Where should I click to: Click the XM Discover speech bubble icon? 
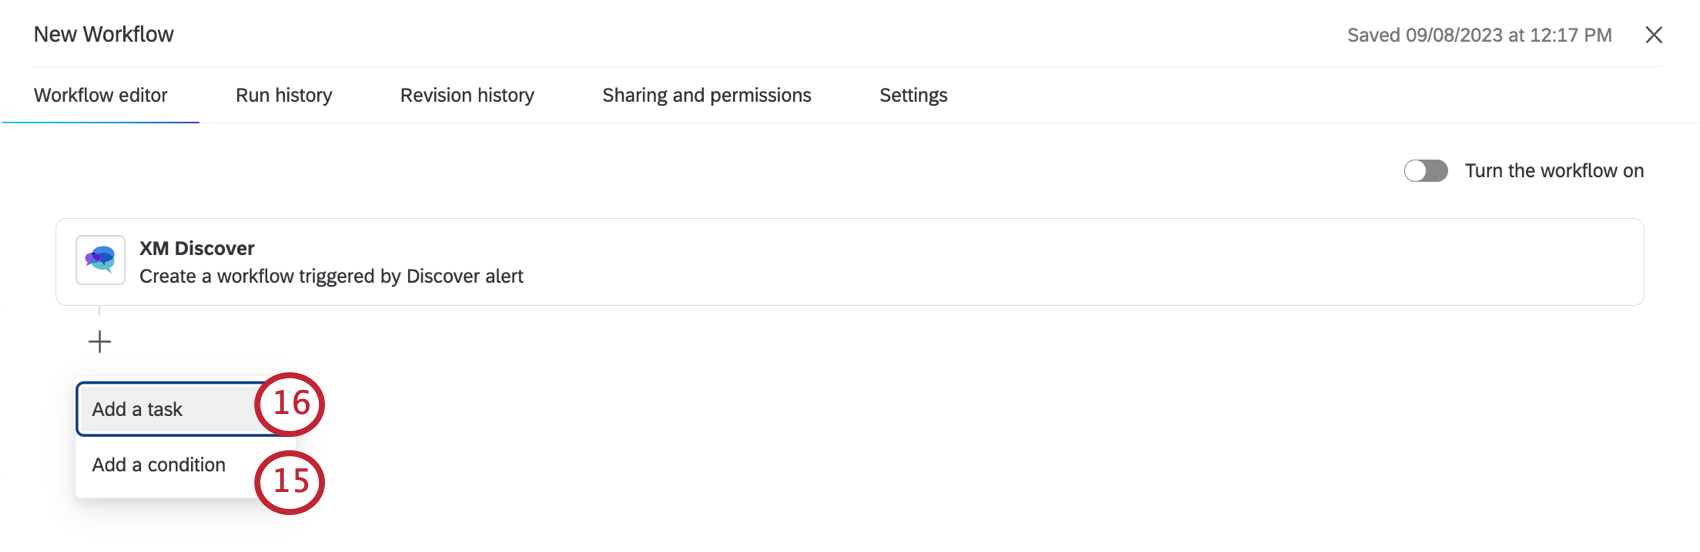(x=100, y=260)
